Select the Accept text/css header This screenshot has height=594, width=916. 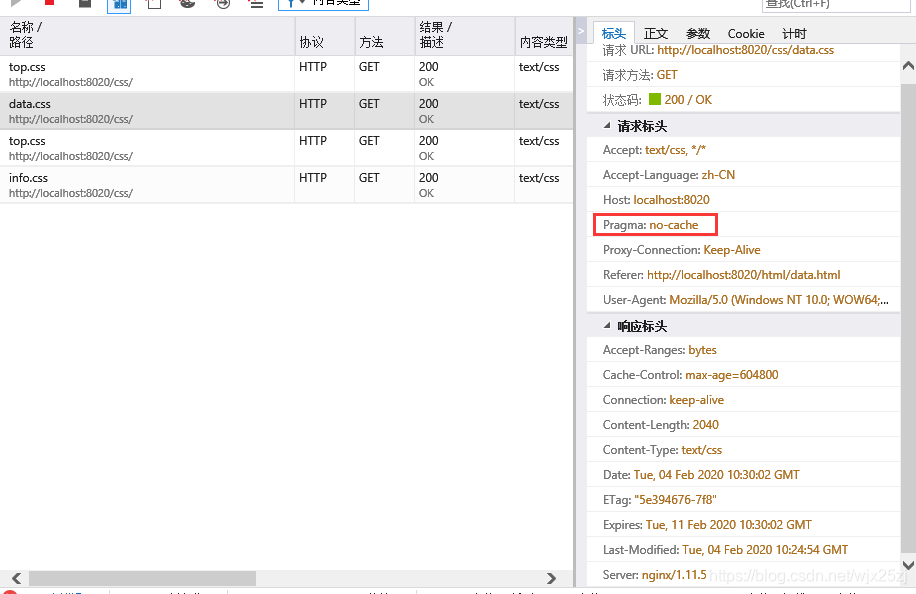(x=743, y=150)
